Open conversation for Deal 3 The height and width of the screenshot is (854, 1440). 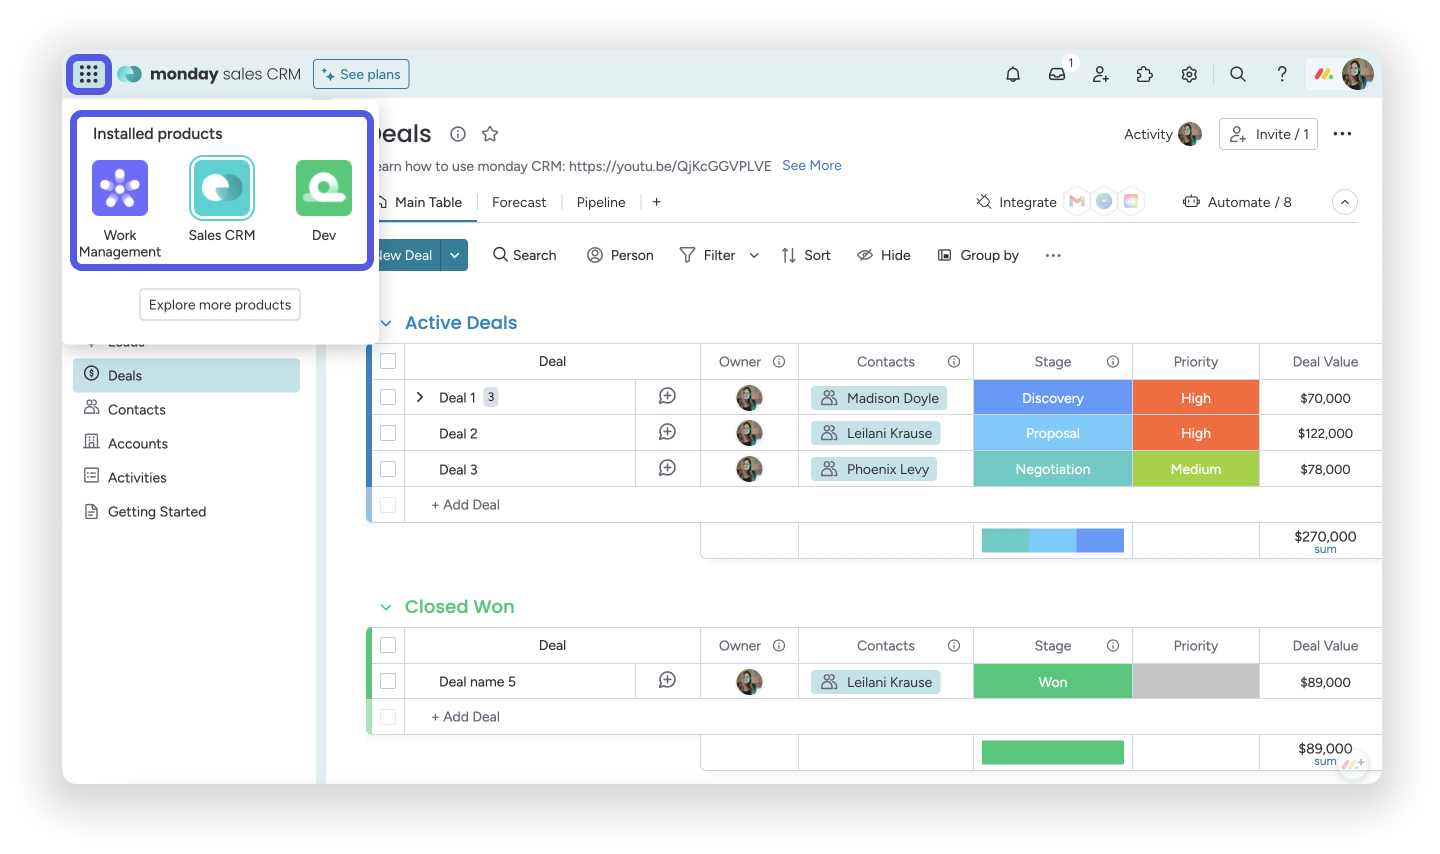point(667,469)
